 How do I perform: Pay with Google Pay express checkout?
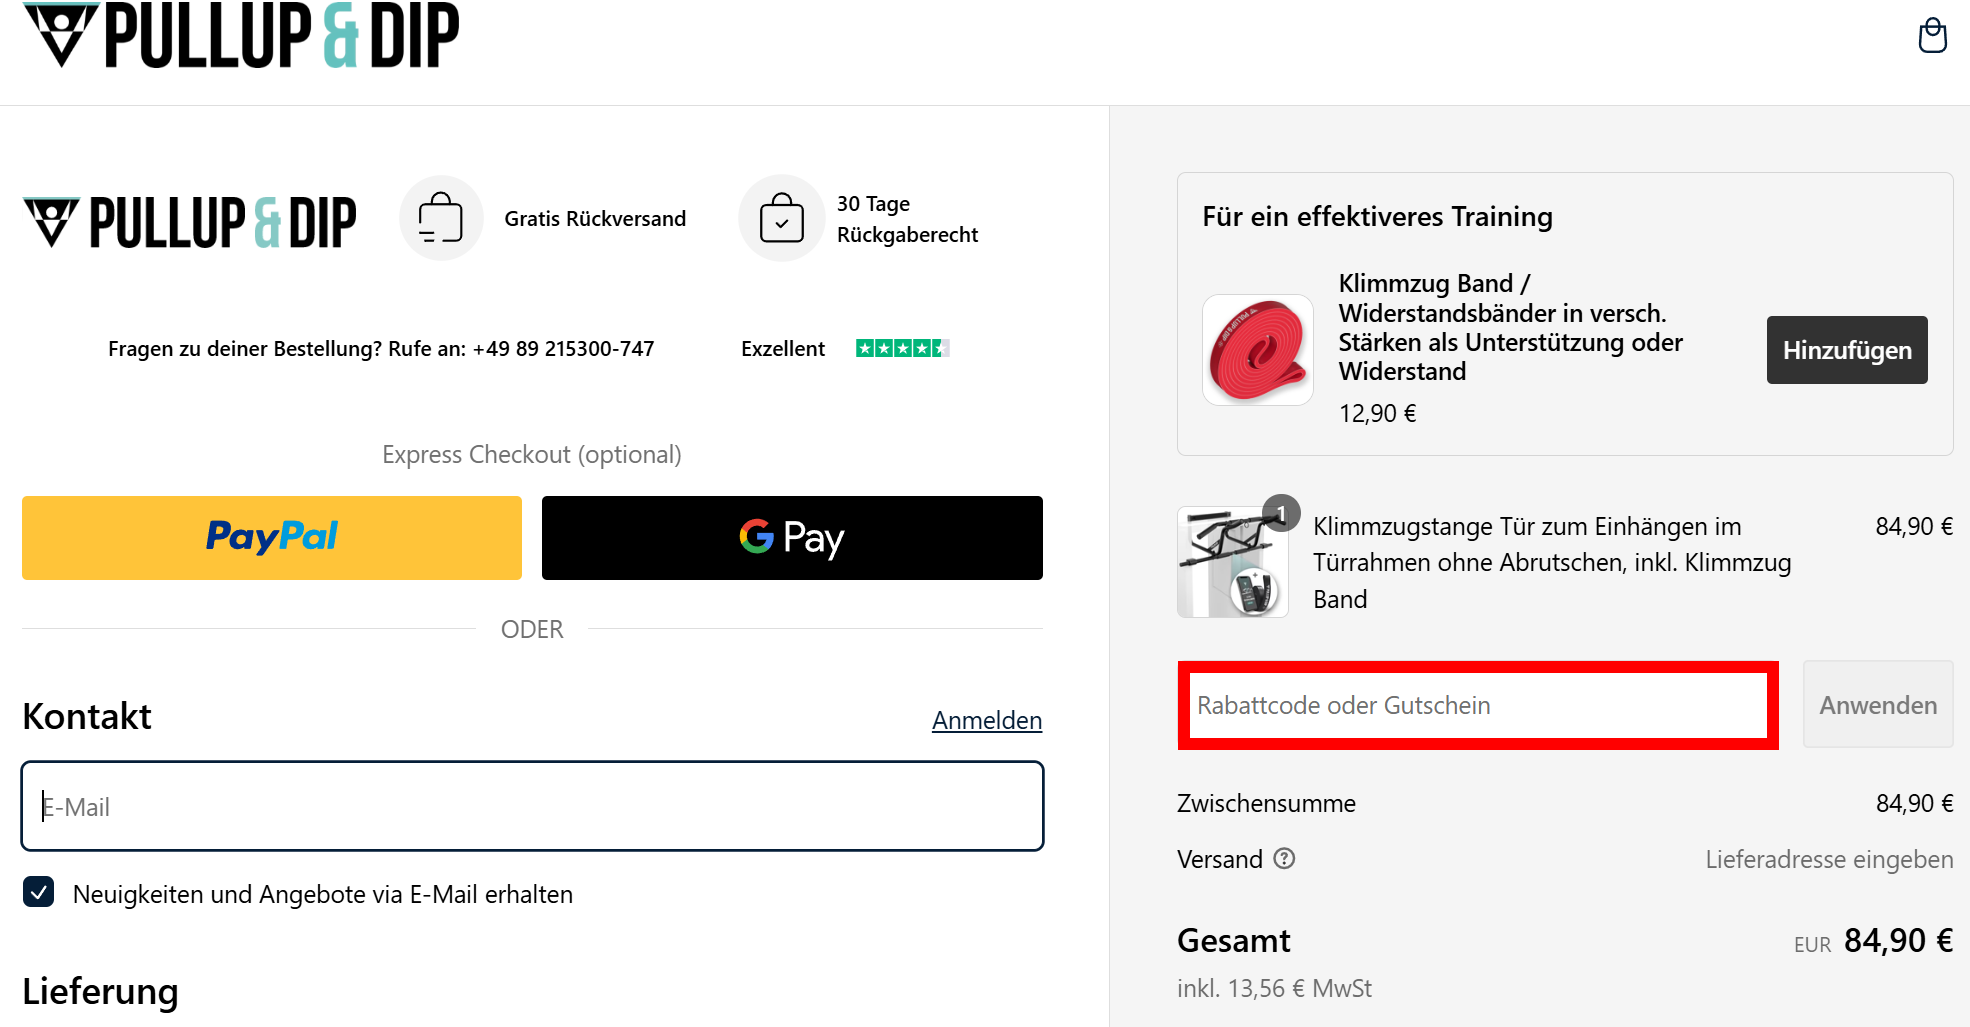click(792, 538)
